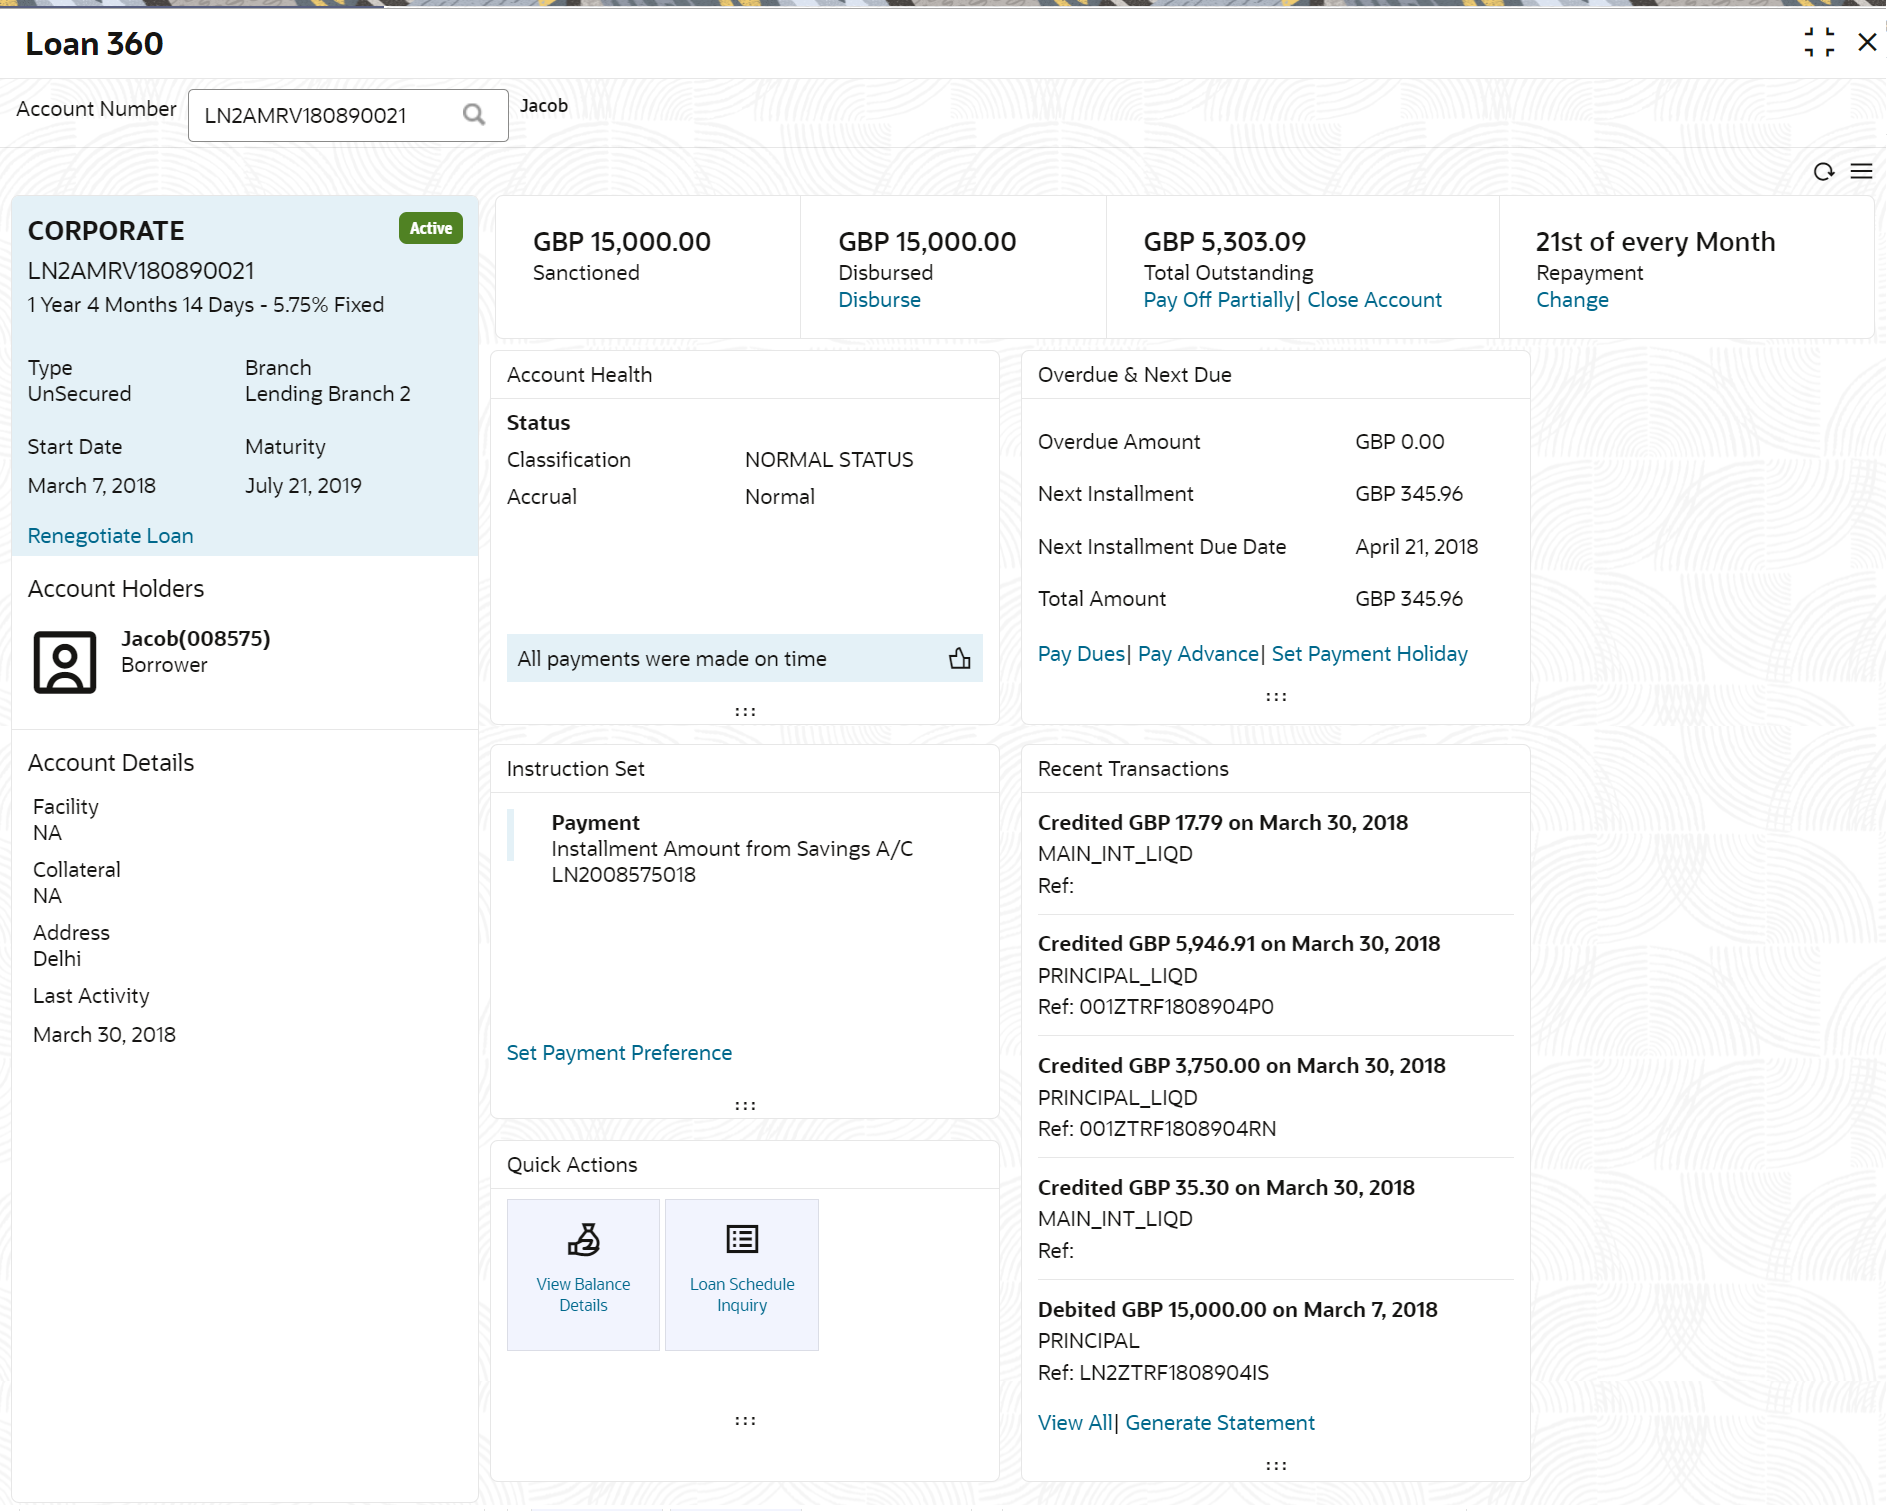This screenshot has width=1887, height=1511.
Task: Click the green Active status badge
Action: click(431, 228)
